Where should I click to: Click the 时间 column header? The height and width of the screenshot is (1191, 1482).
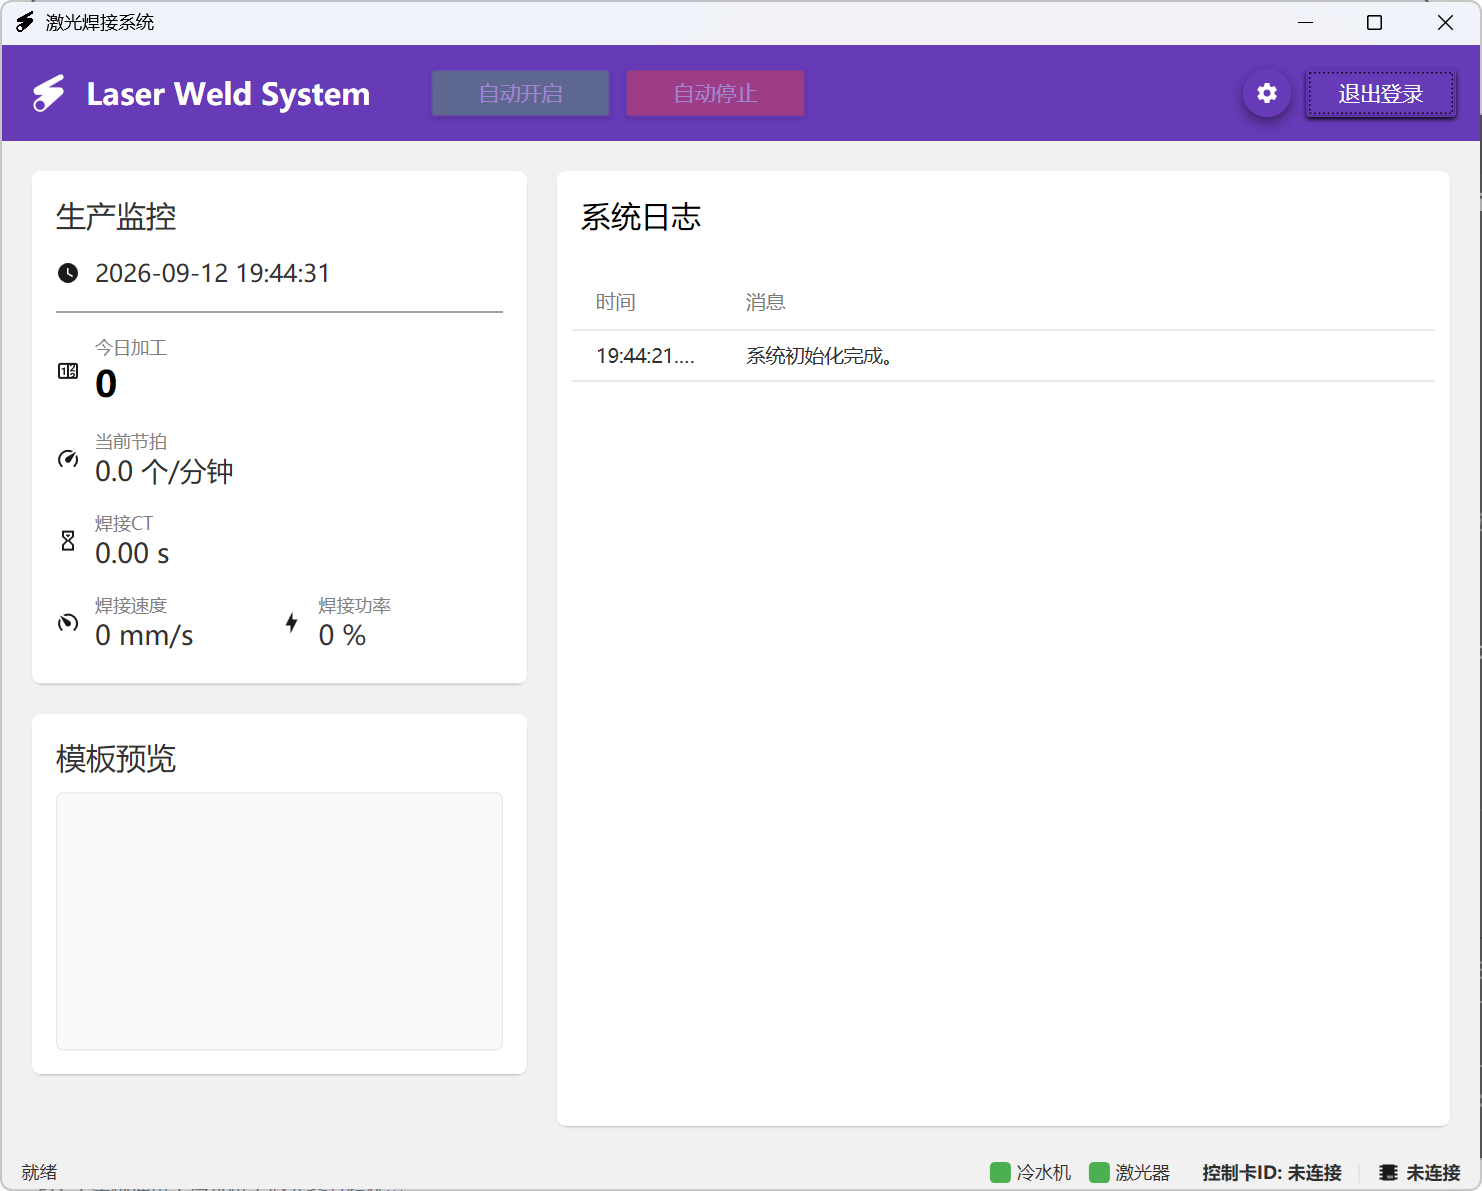coord(616,302)
